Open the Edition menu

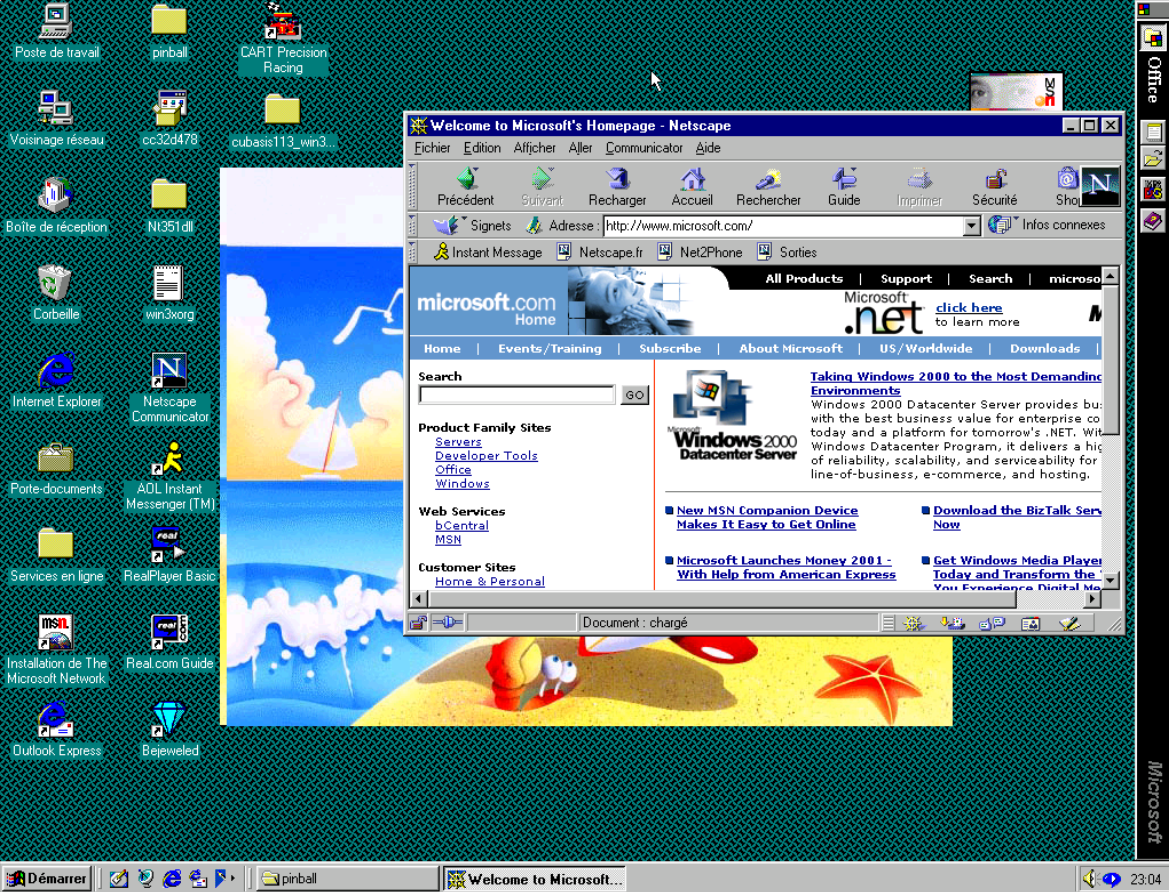point(482,148)
